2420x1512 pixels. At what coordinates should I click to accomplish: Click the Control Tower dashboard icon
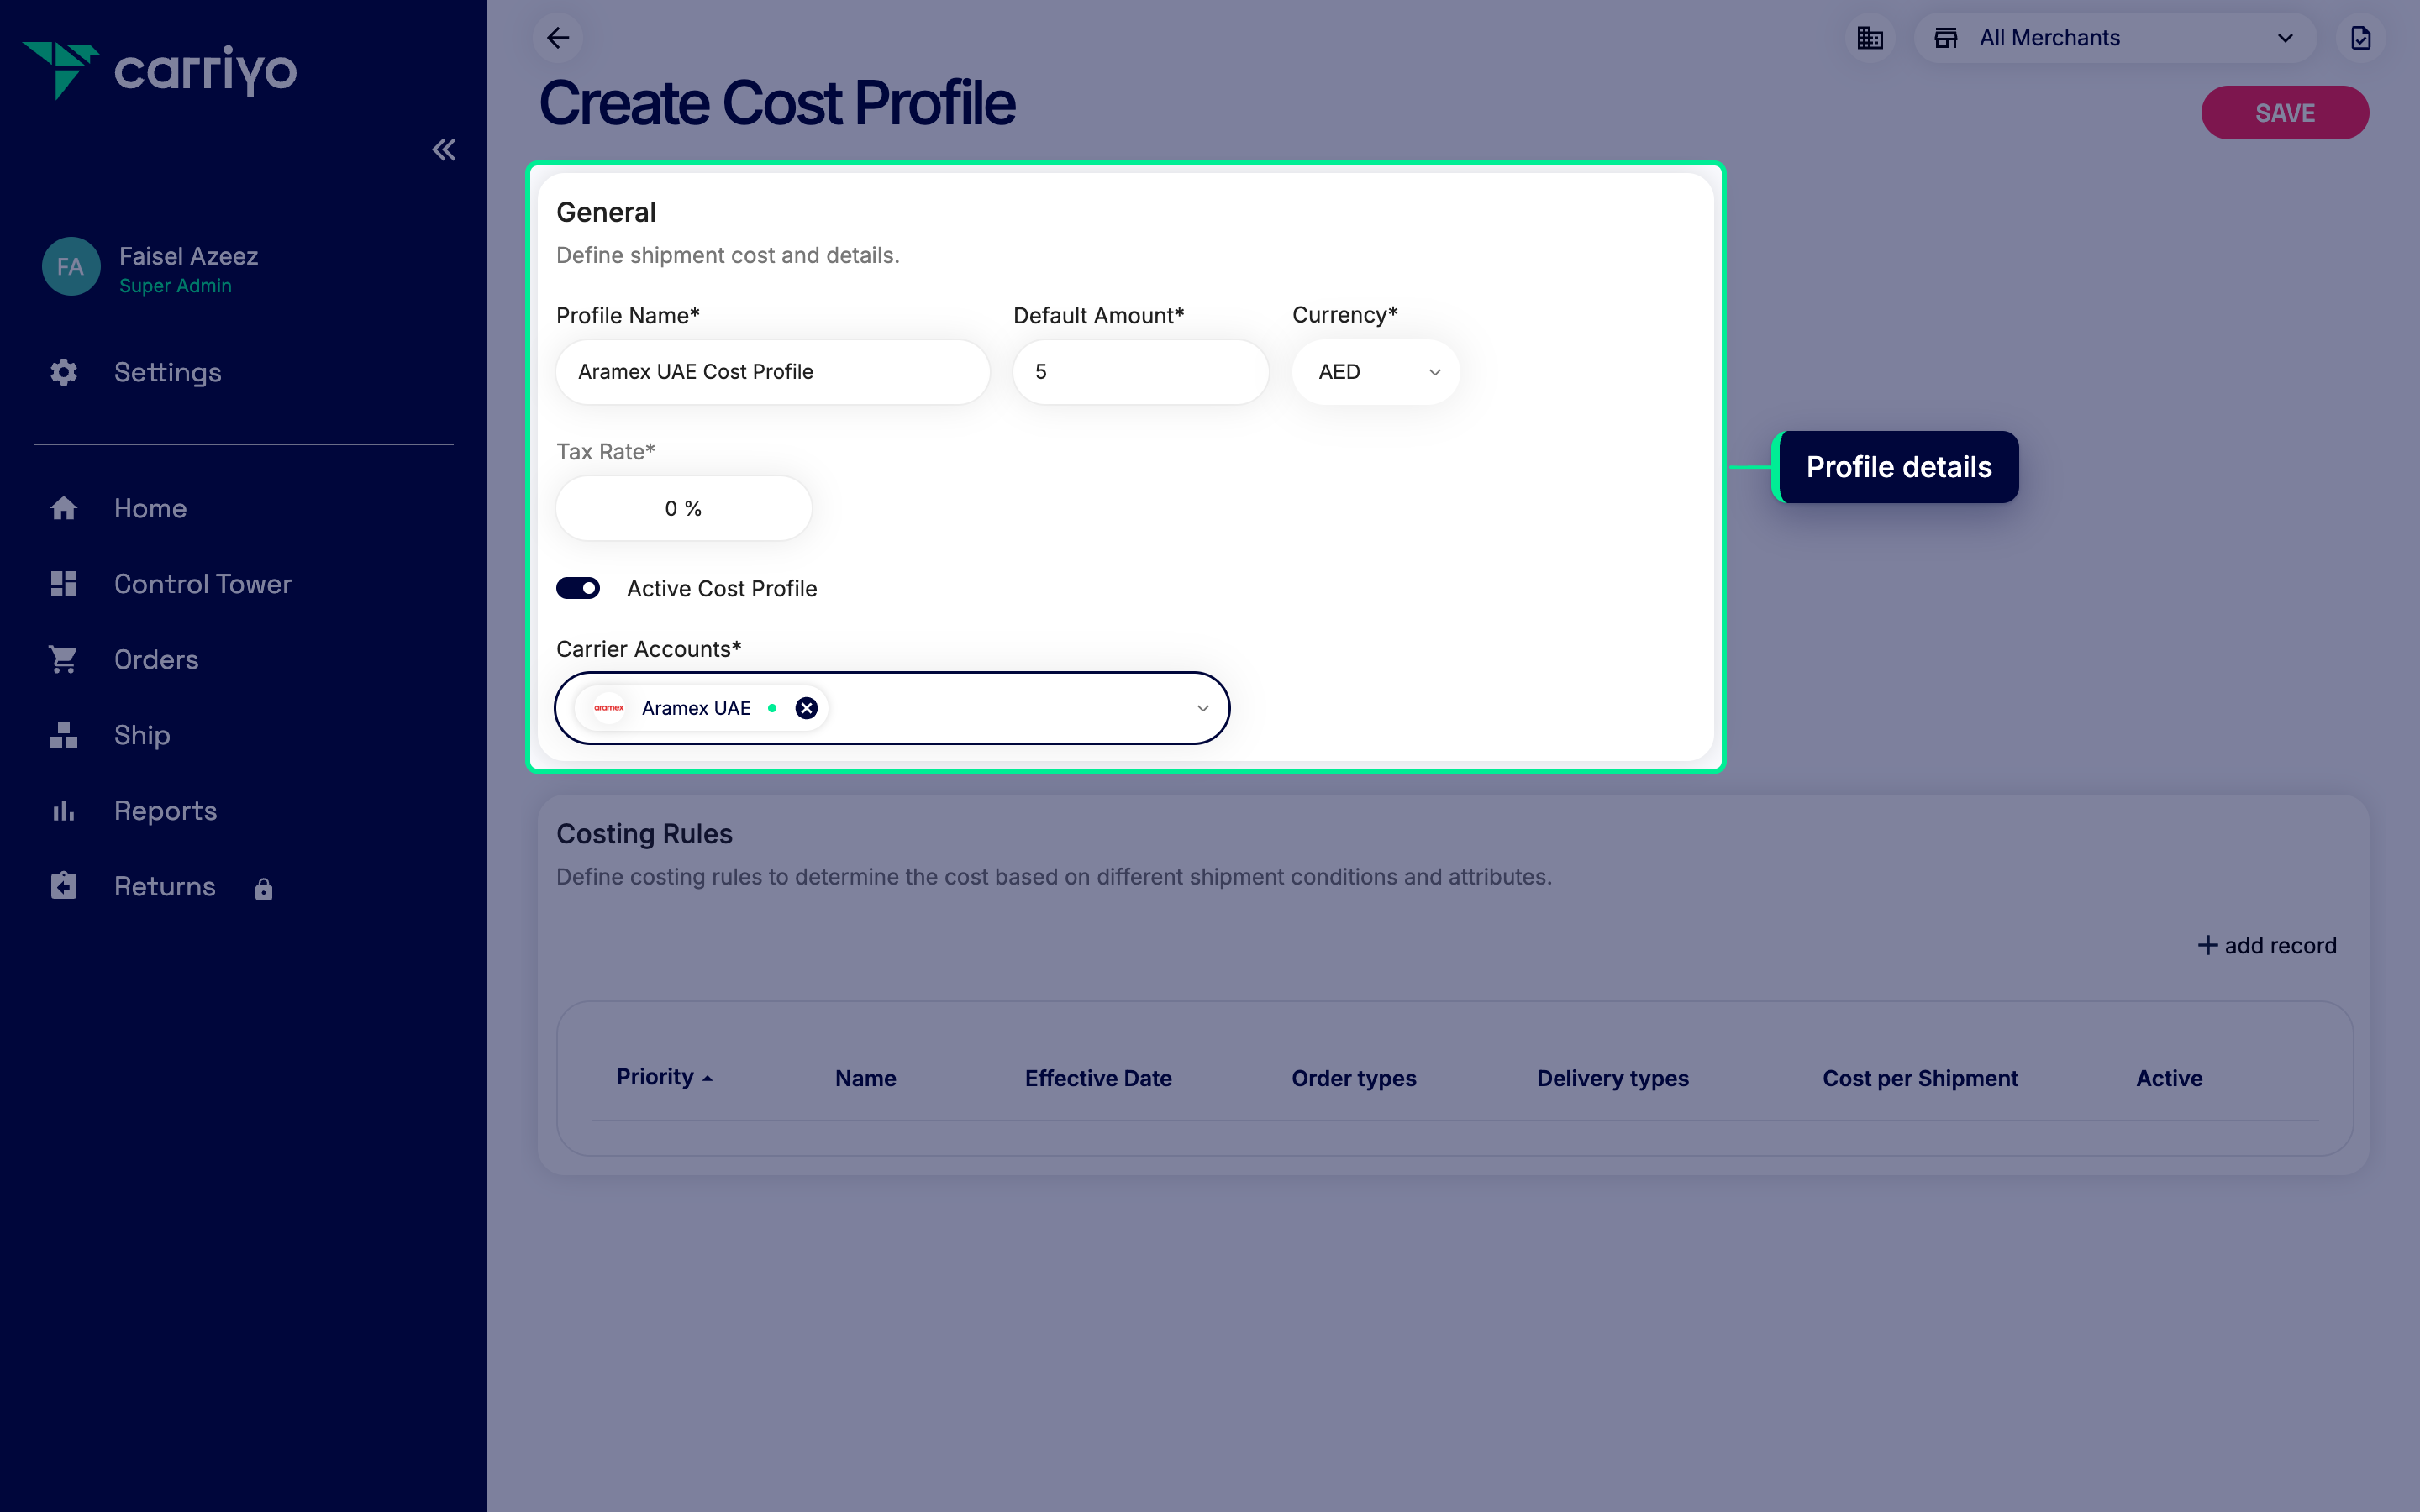coord(64,584)
